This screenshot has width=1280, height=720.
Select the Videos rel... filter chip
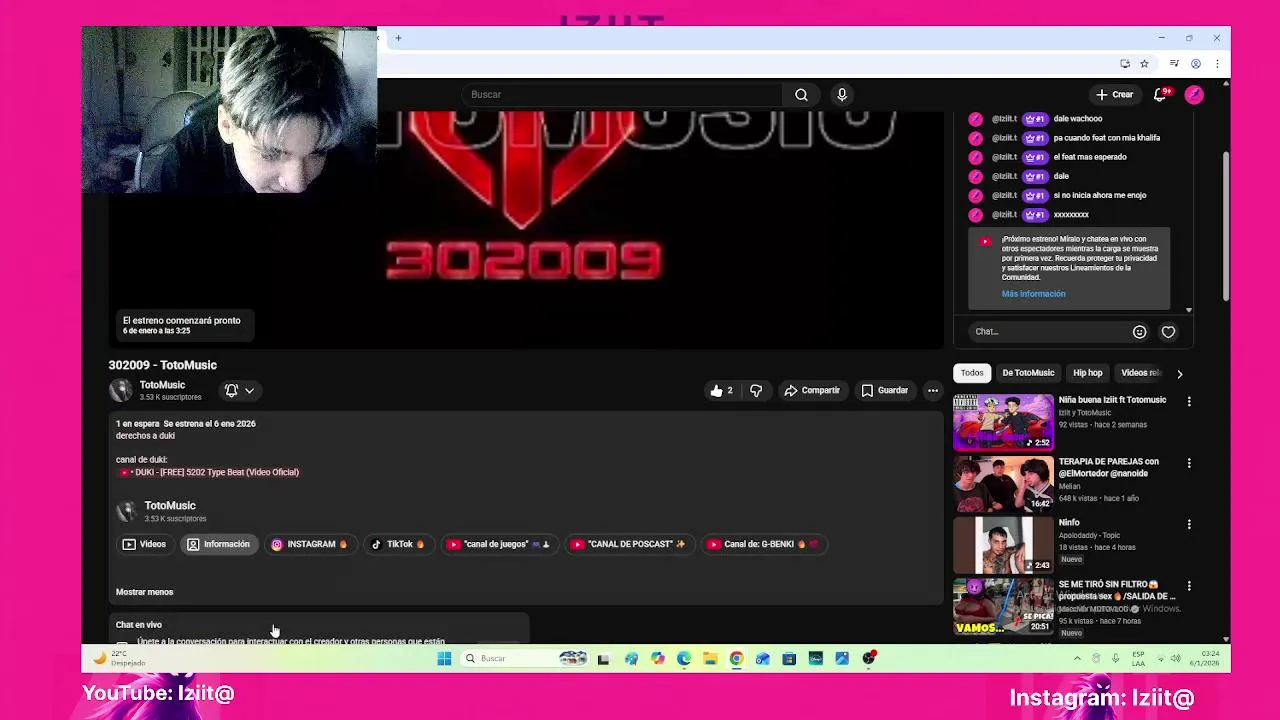click(1140, 373)
